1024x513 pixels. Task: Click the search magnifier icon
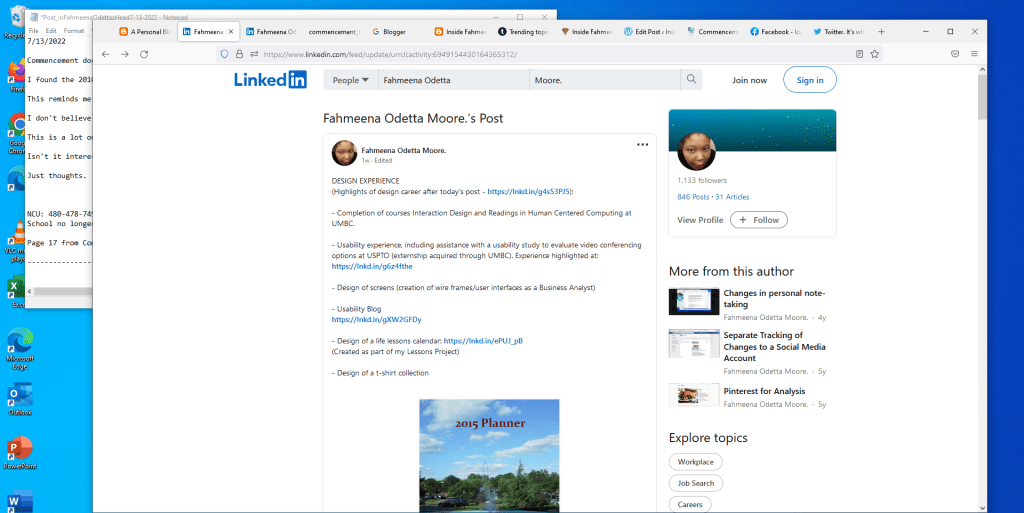pos(691,80)
